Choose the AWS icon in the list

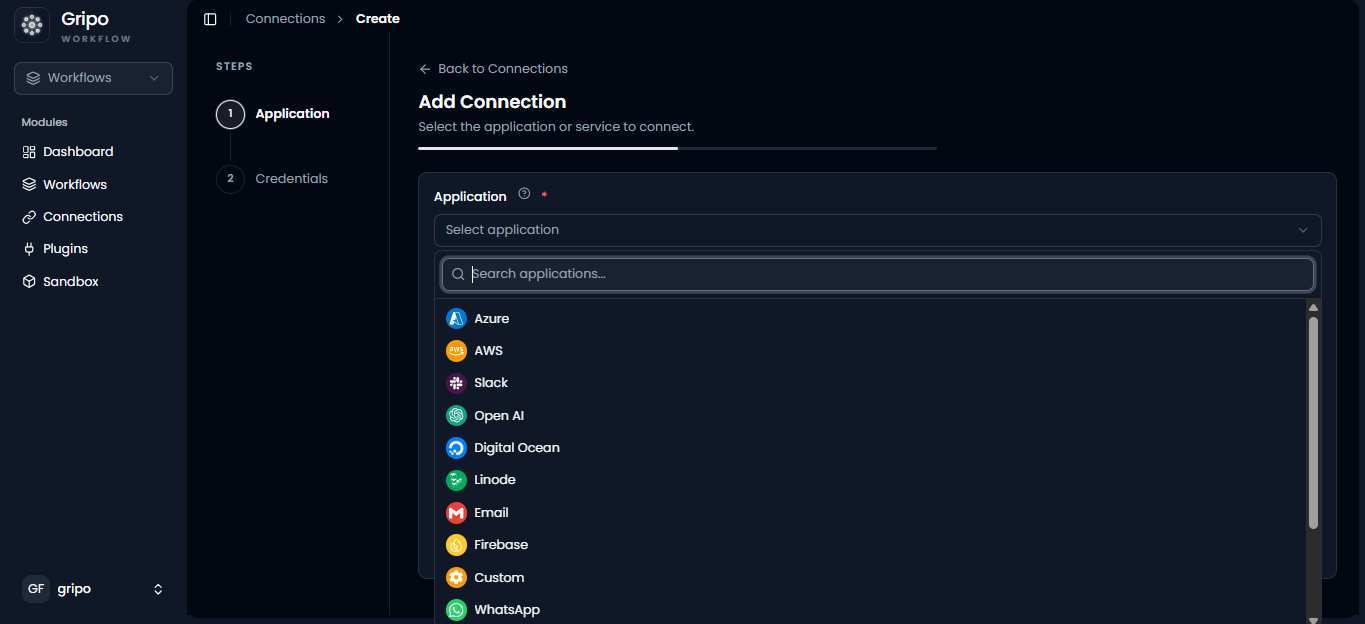pyautogui.click(x=456, y=351)
